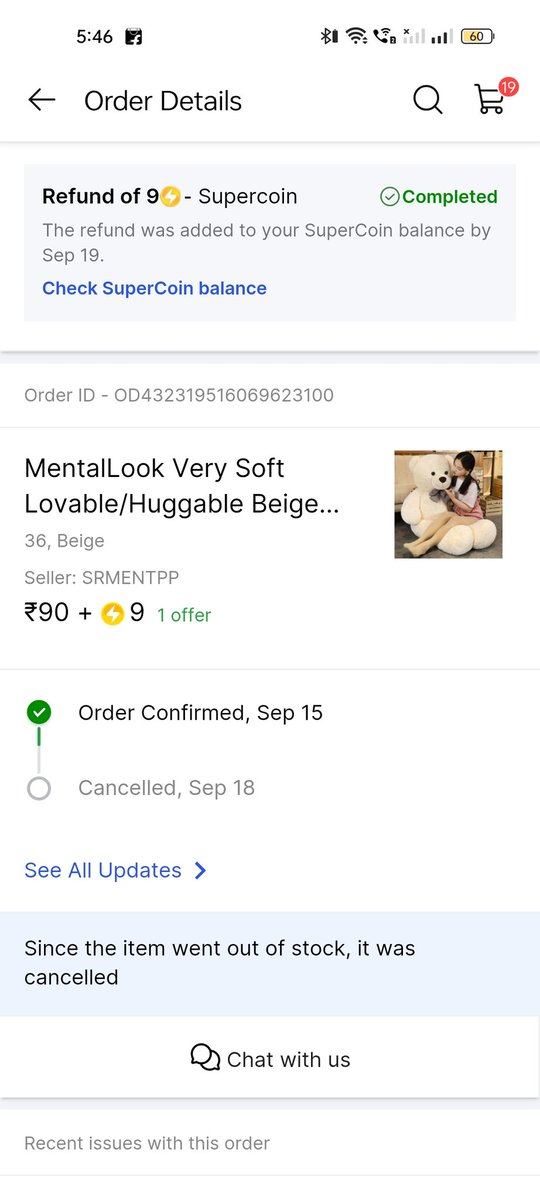Select the Cancelled status circle

(x=39, y=789)
